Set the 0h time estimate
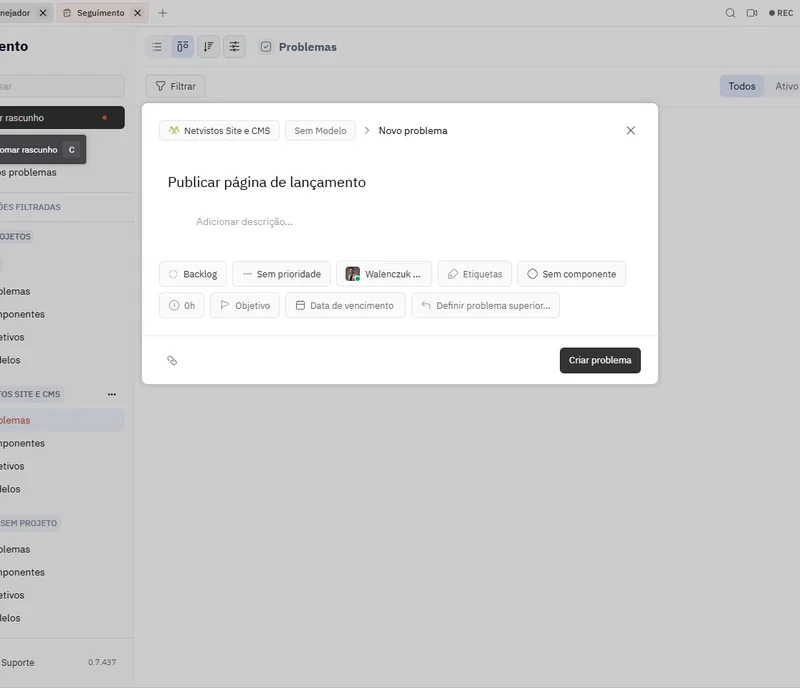Viewport: 800px width, 688px height. pos(182,305)
